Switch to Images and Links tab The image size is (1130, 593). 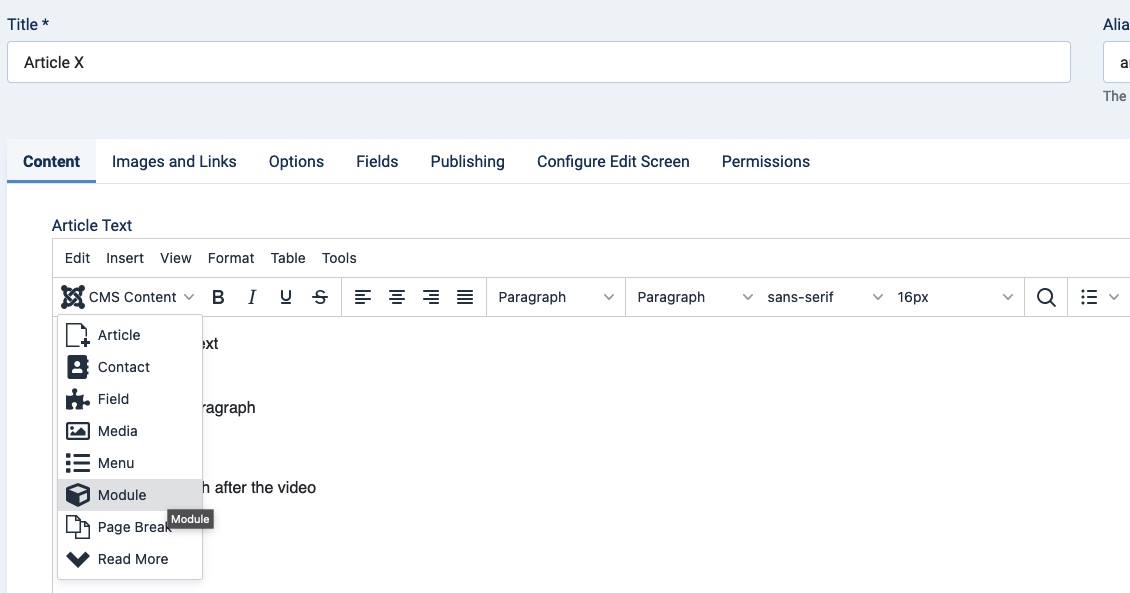(174, 161)
